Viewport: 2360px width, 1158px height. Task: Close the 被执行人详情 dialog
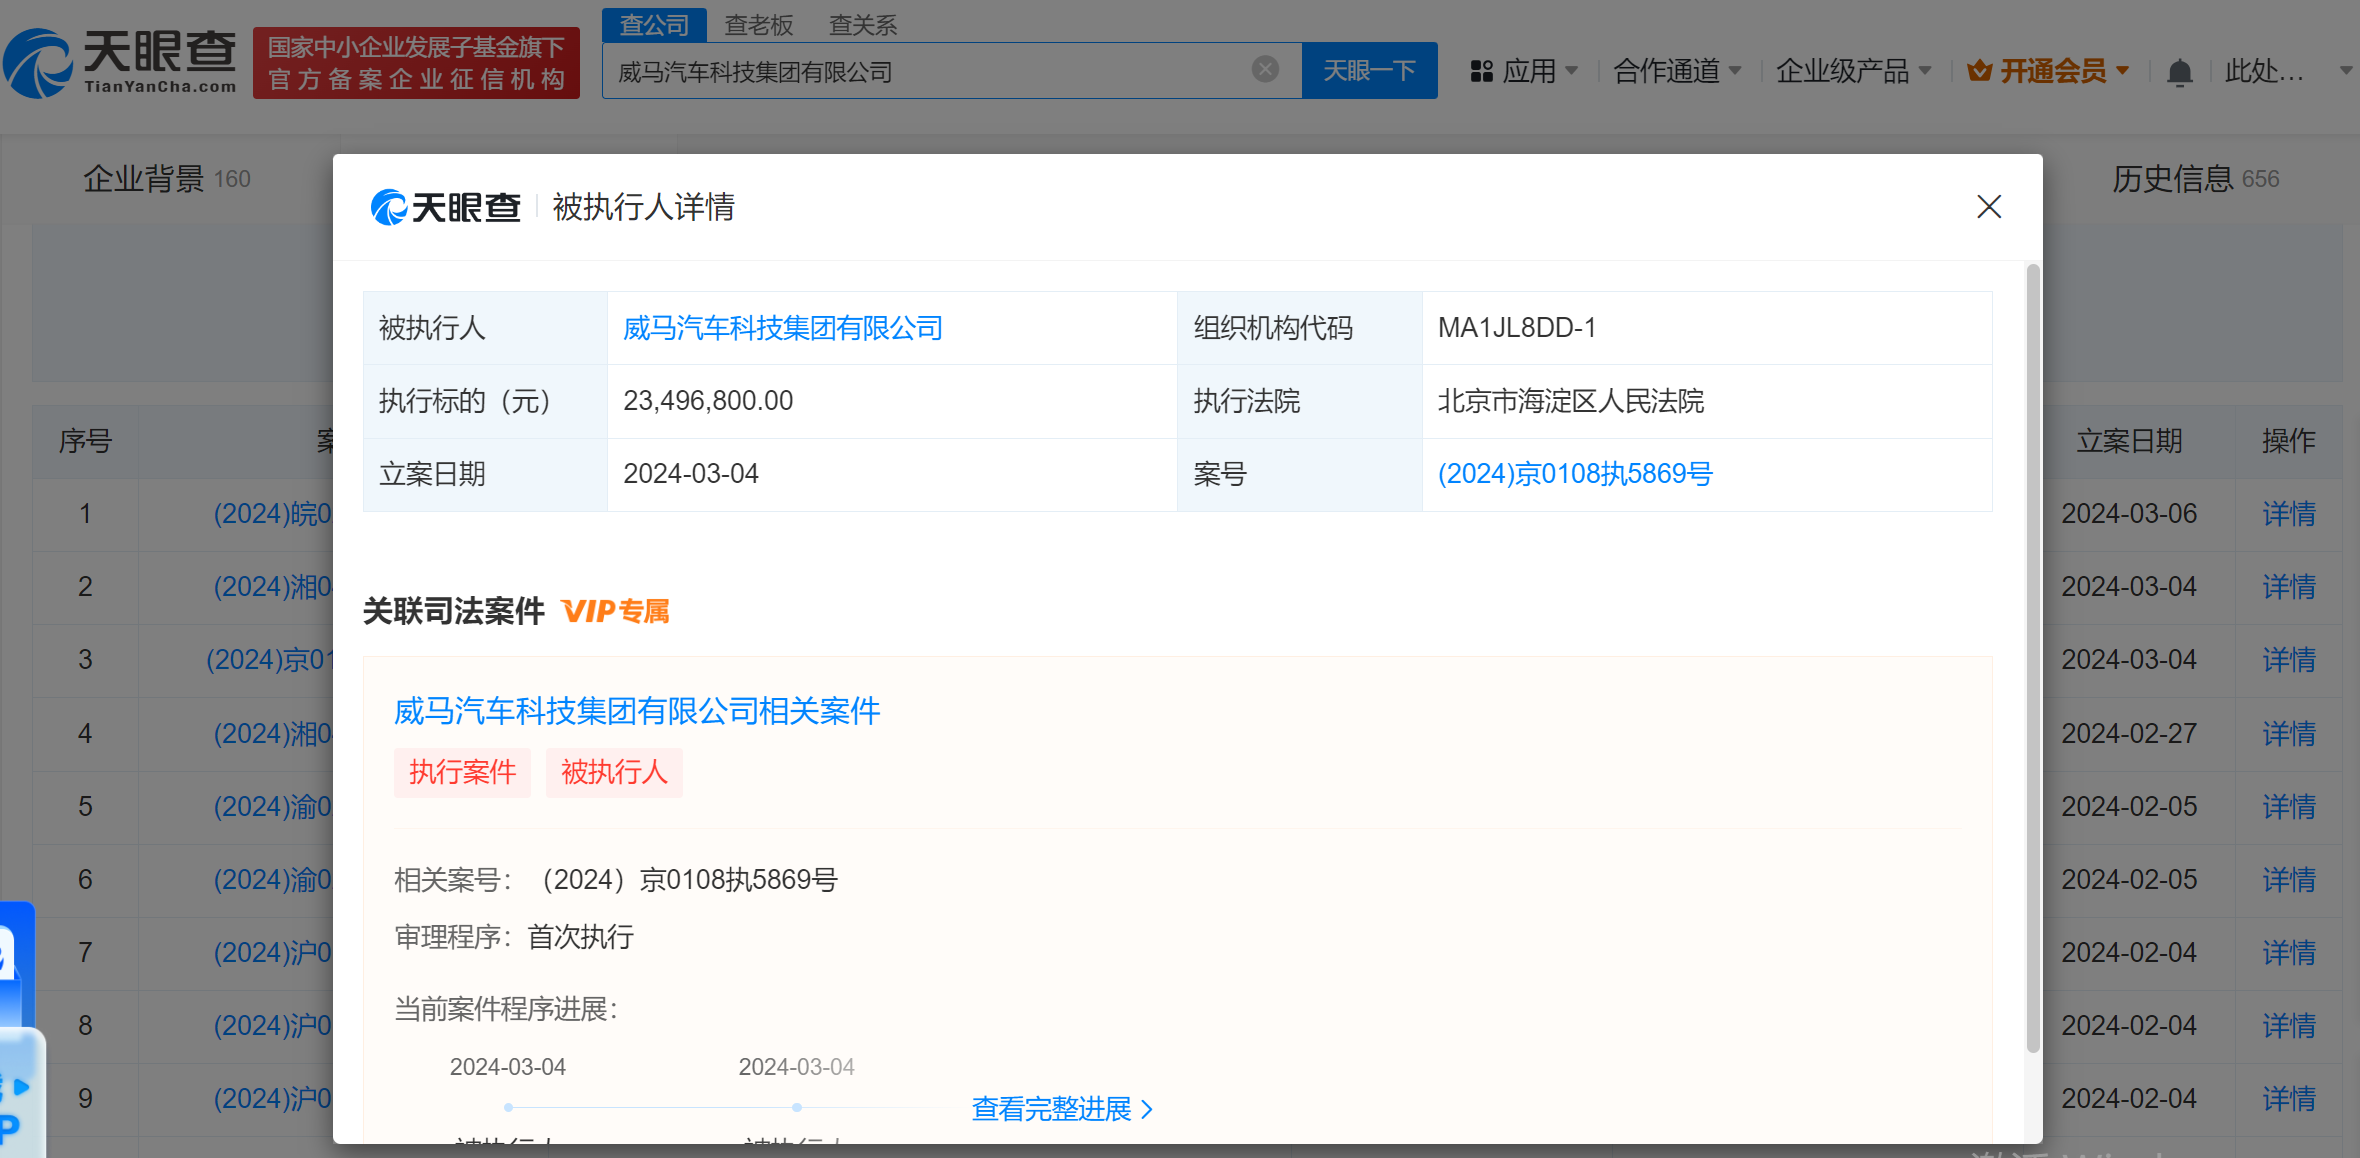pyautogui.click(x=1989, y=207)
